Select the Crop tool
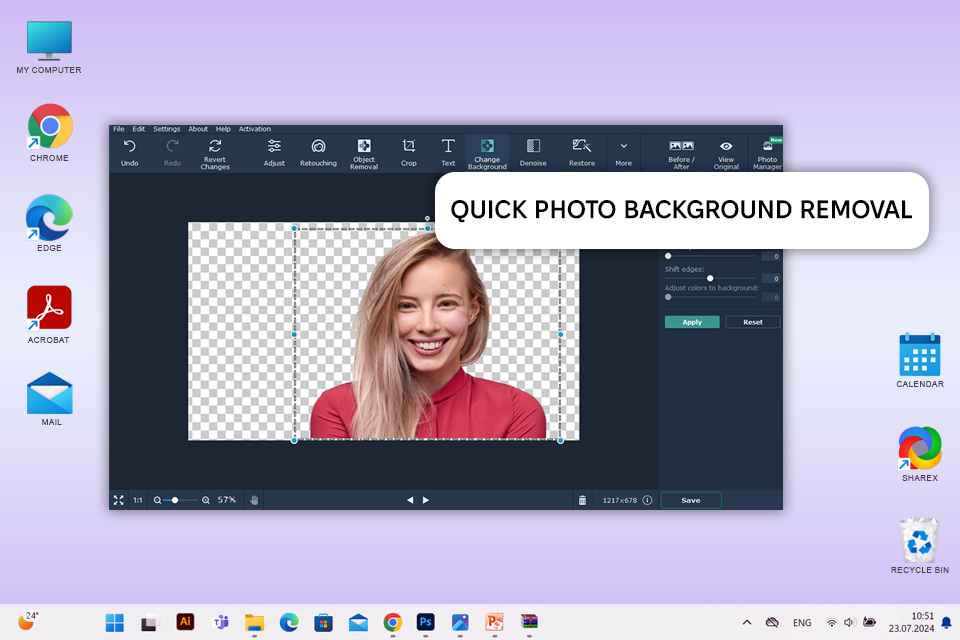Image resolution: width=960 pixels, height=640 pixels. (408, 152)
